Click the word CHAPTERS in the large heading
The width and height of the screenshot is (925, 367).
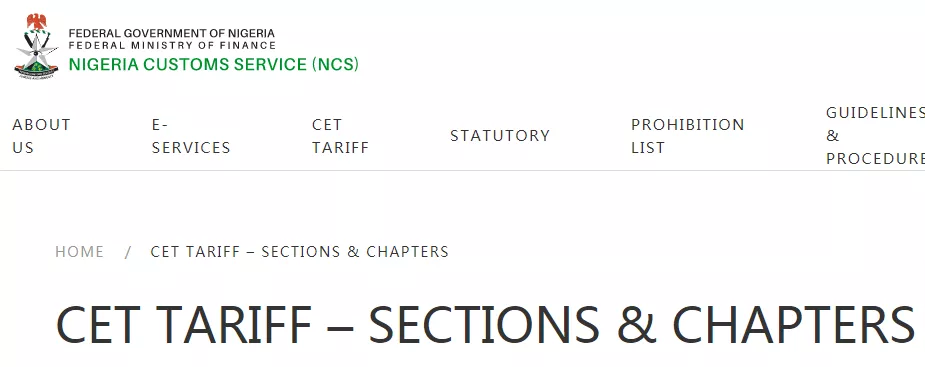[793, 325]
